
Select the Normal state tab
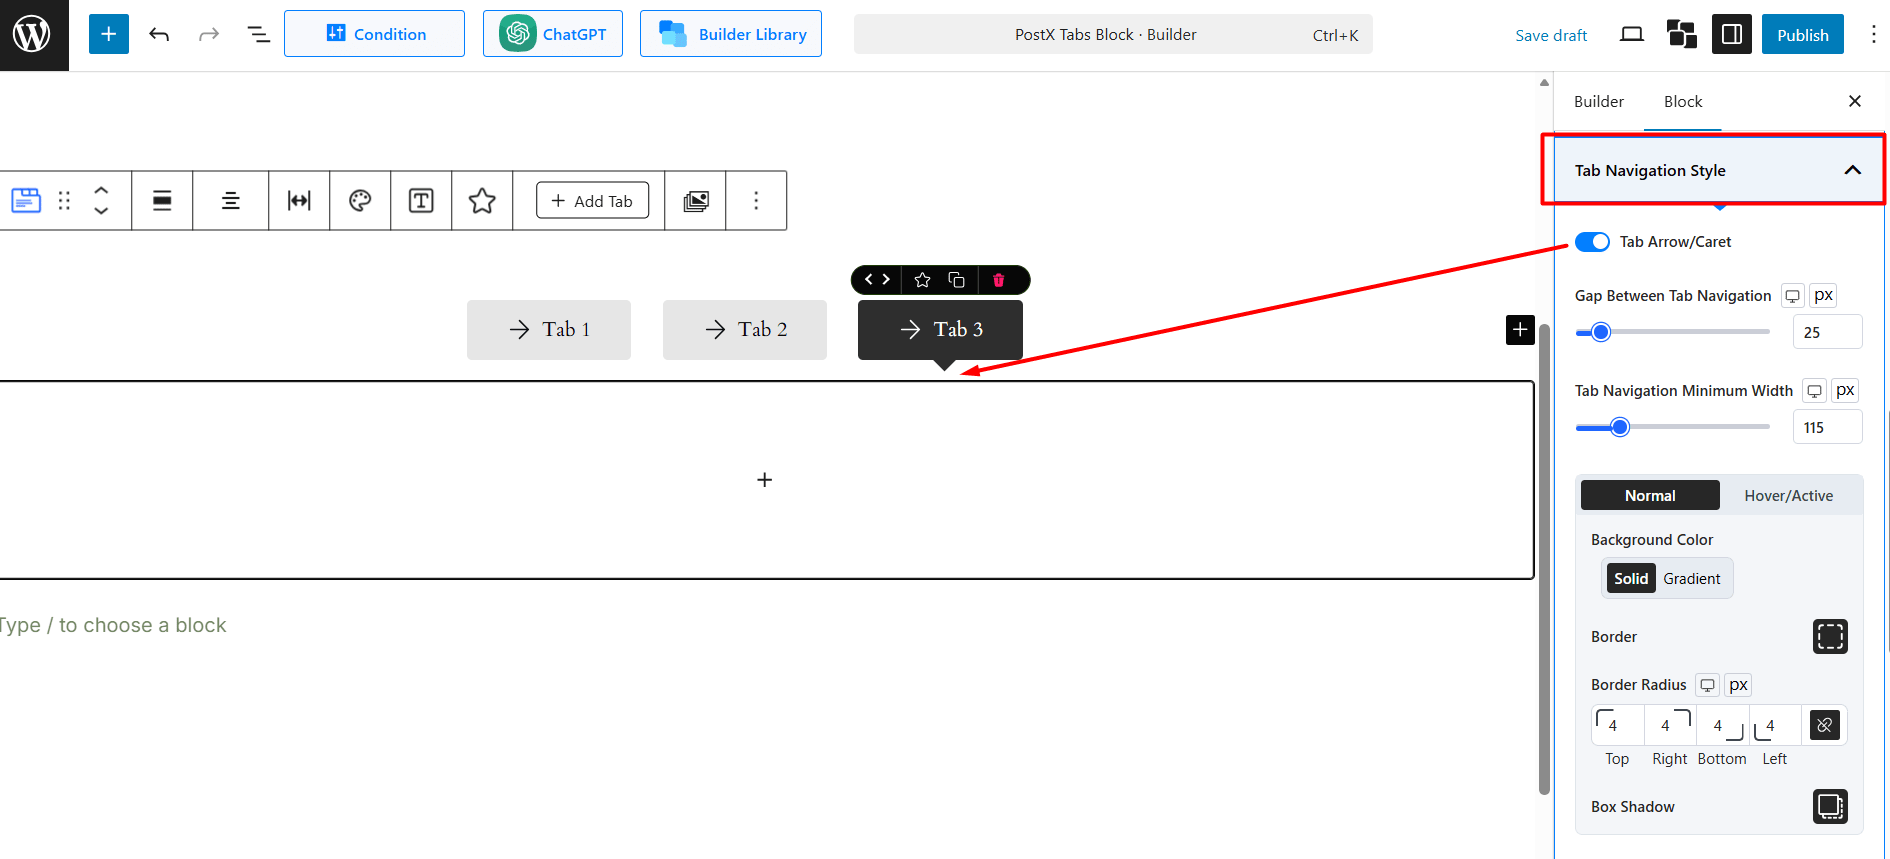click(1650, 496)
